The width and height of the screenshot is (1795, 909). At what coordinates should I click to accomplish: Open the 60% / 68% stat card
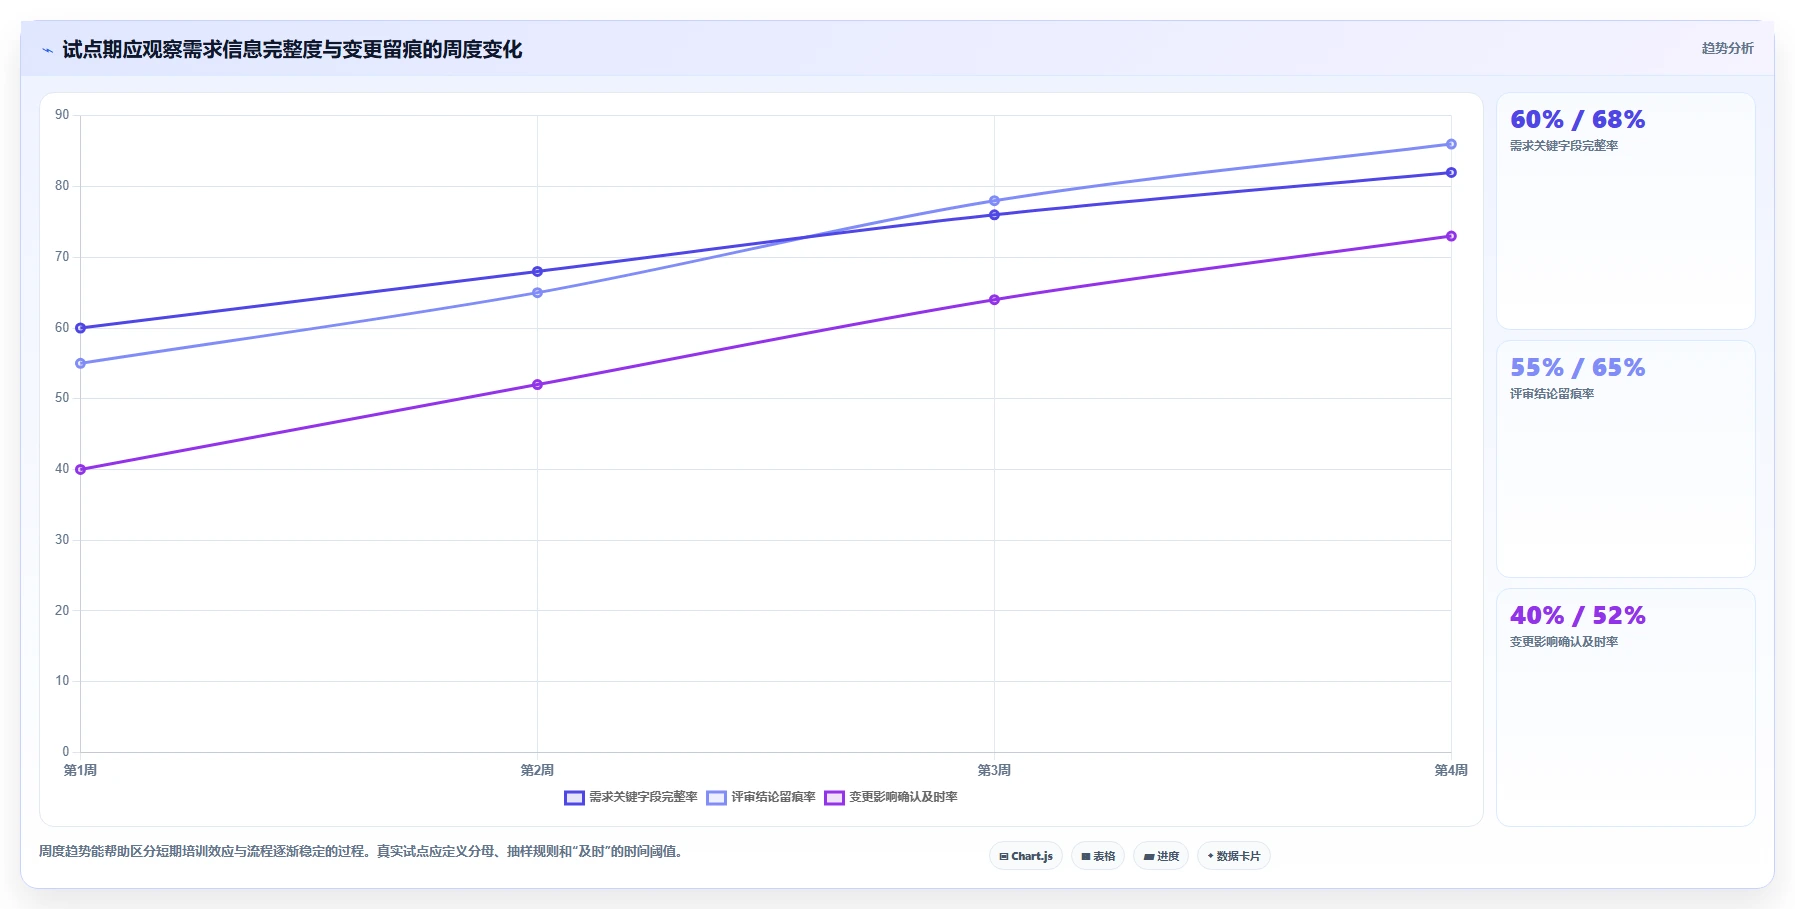(x=1626, y=211)
